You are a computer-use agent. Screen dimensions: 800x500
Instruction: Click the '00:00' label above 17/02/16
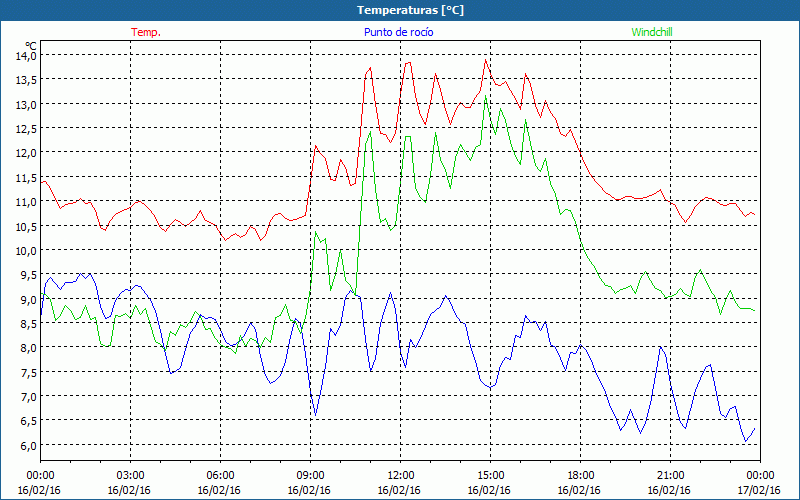pyautogui.click(x=760, y=476)
